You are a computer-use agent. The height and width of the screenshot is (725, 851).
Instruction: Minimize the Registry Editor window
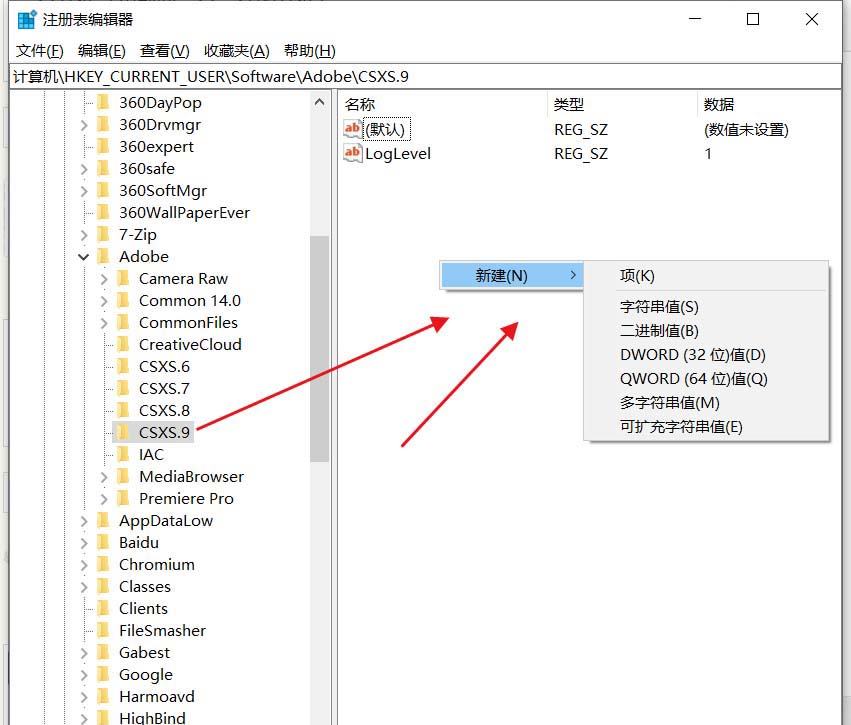click(x=695, y=20)
